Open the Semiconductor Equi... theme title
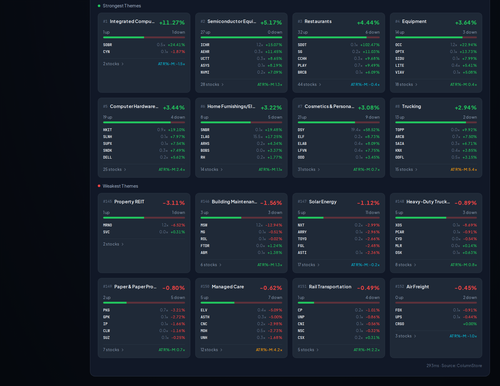The height and width of the screenshot is (386, 500). 232,21
